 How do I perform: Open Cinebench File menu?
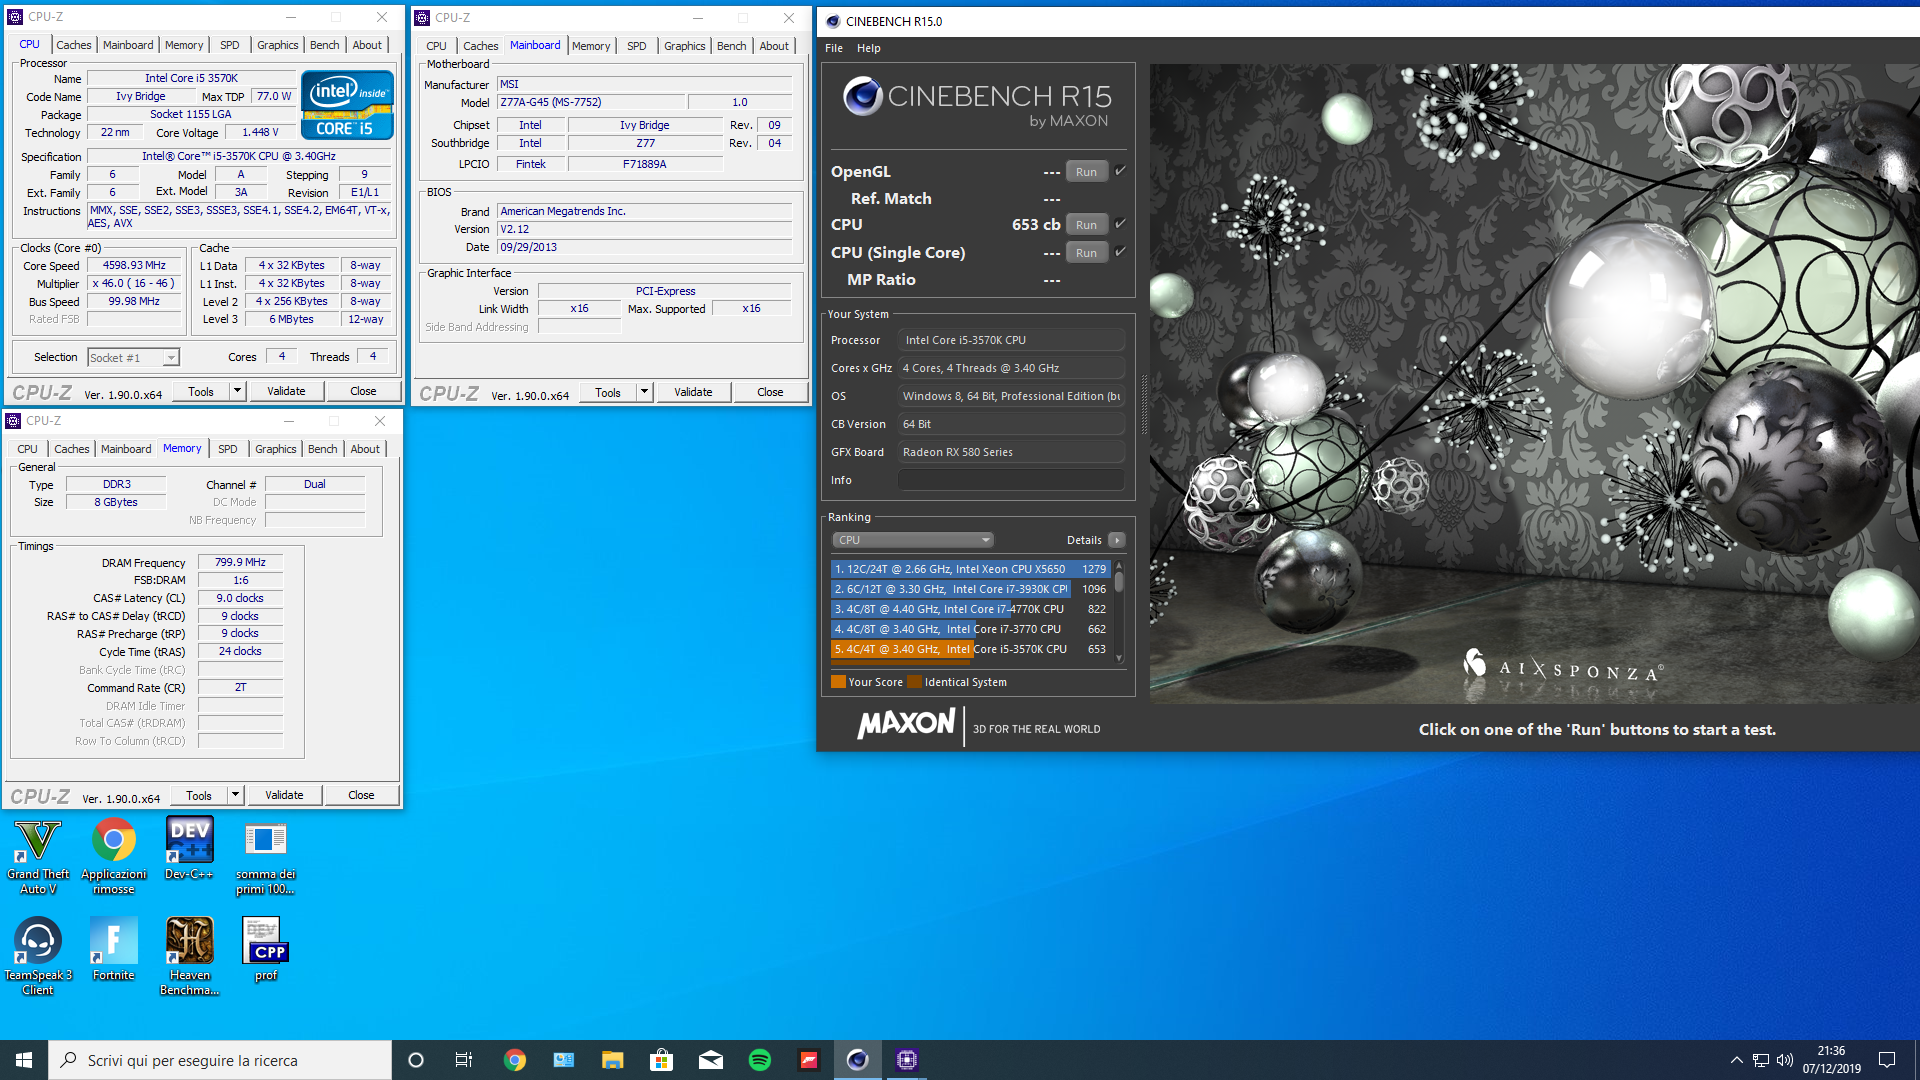(834, 48)
